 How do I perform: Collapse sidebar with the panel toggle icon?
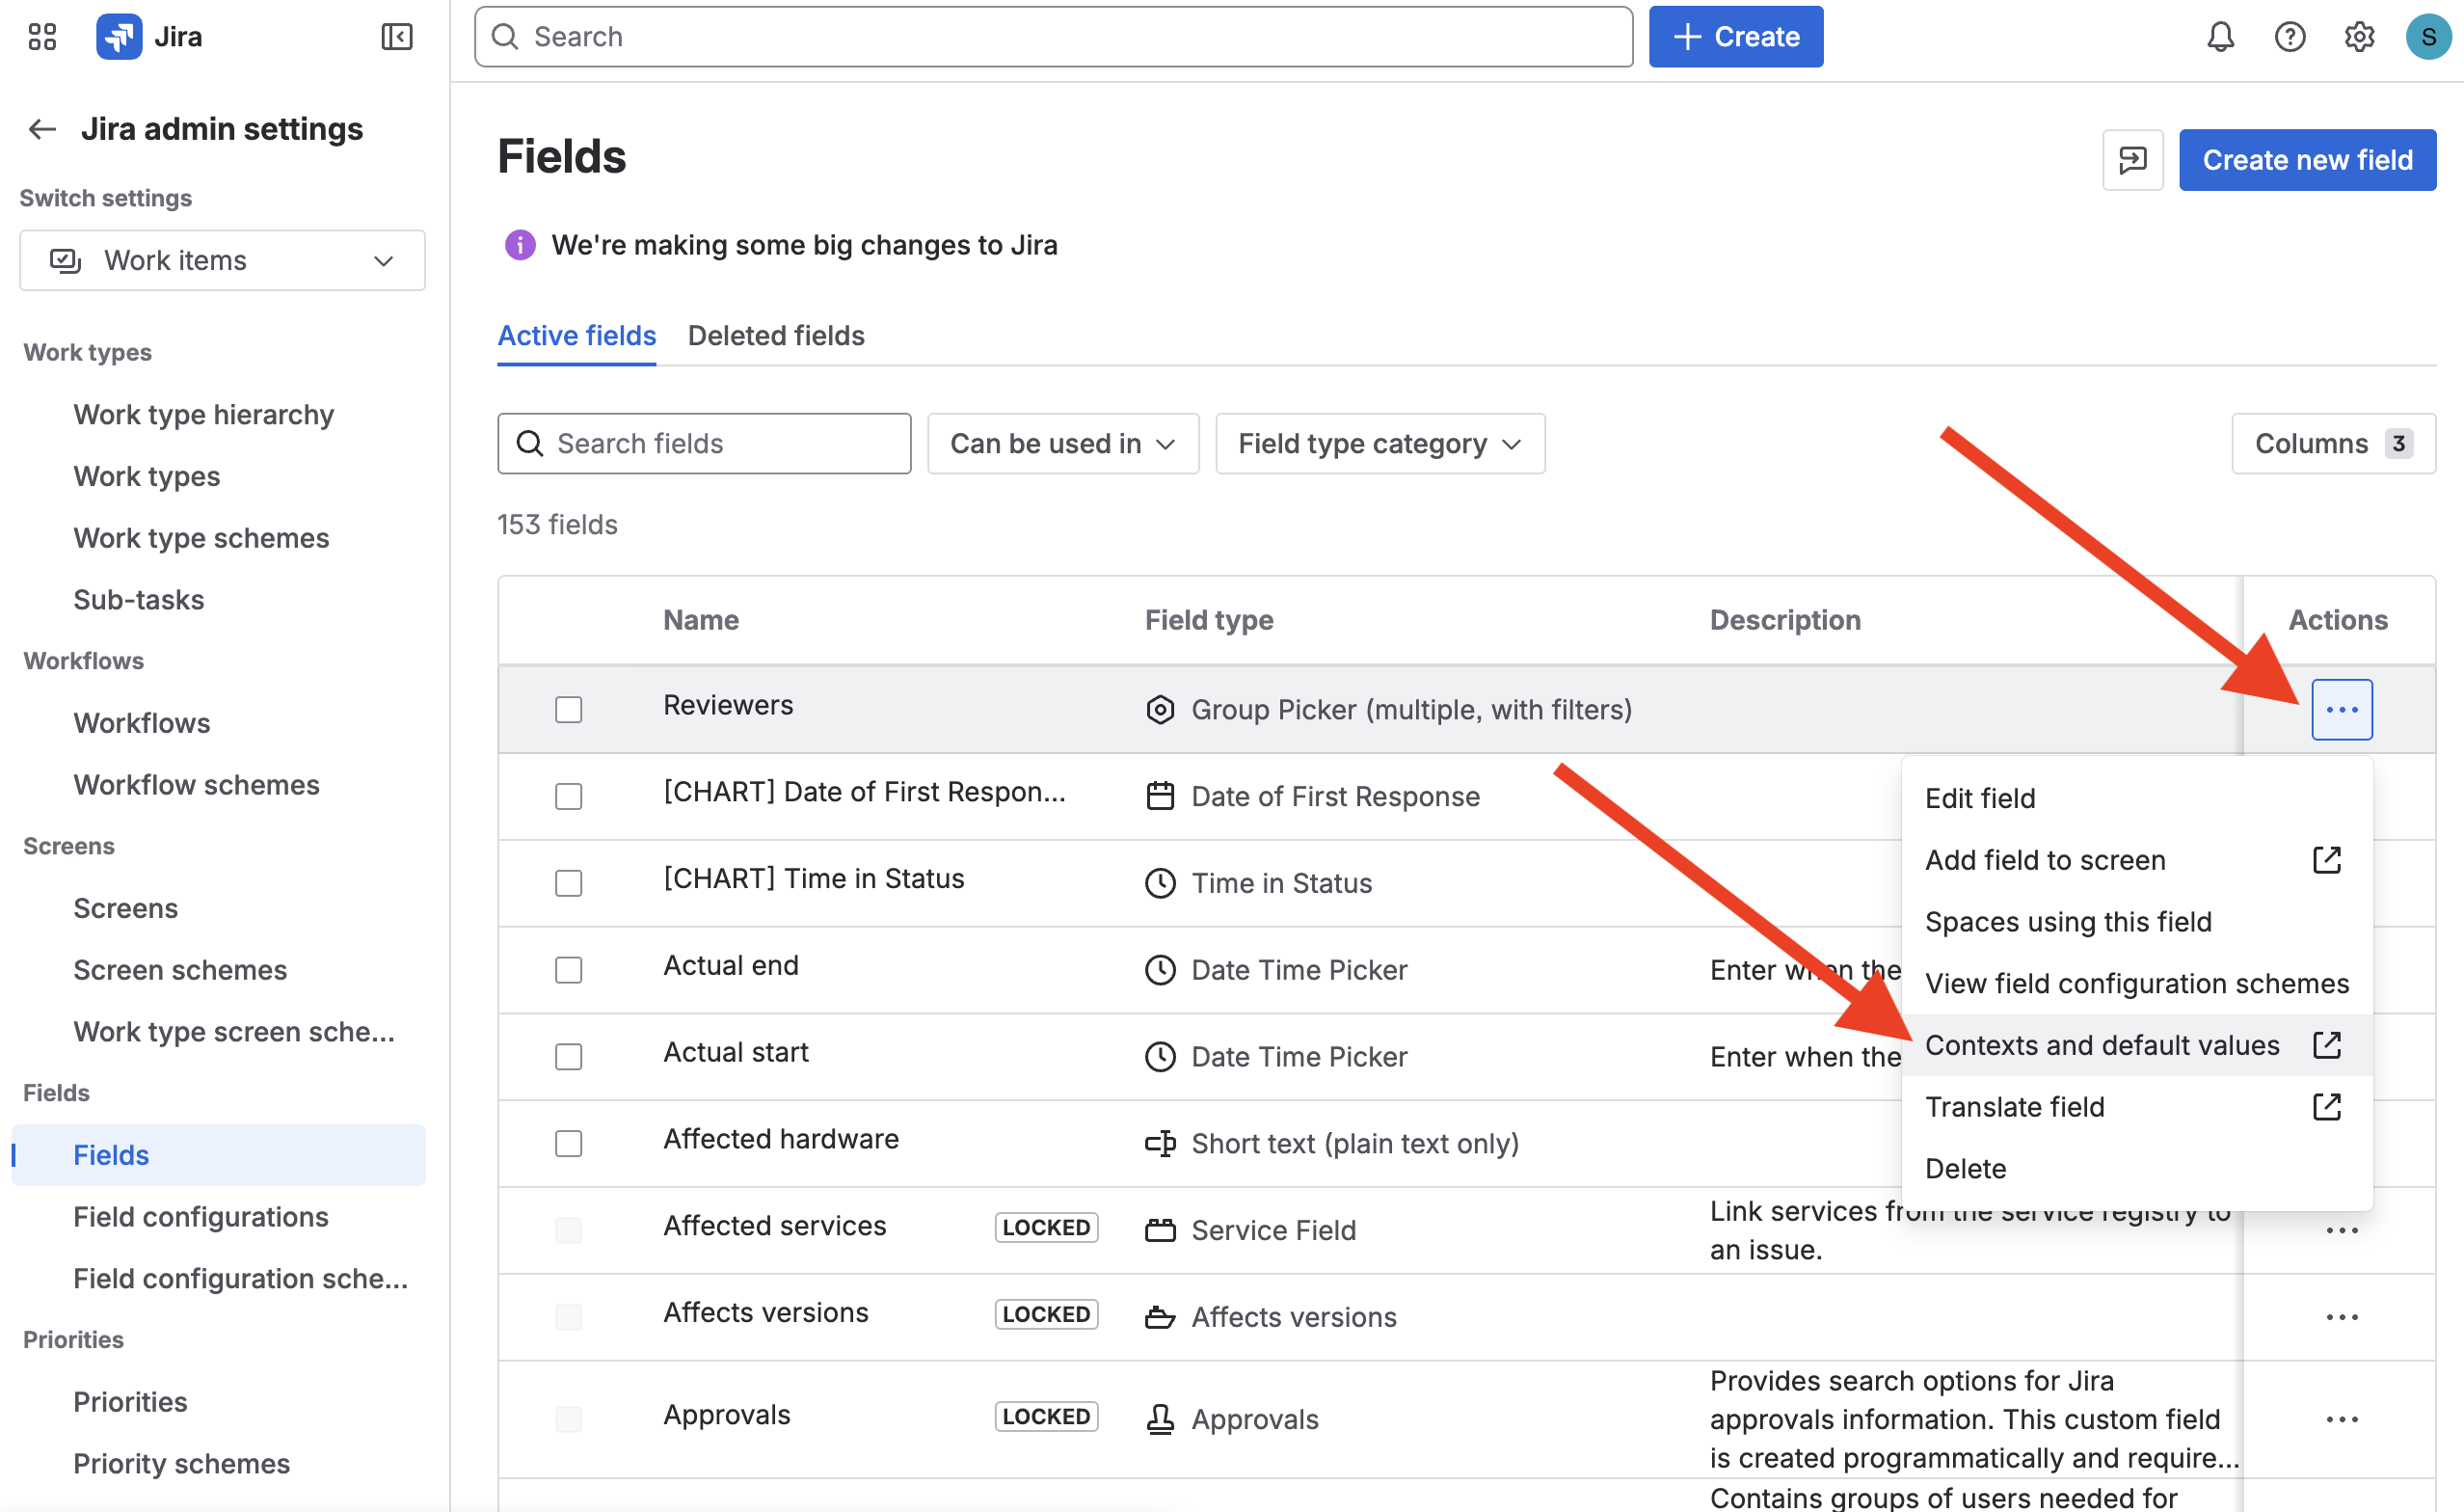(x=396, y=37)
